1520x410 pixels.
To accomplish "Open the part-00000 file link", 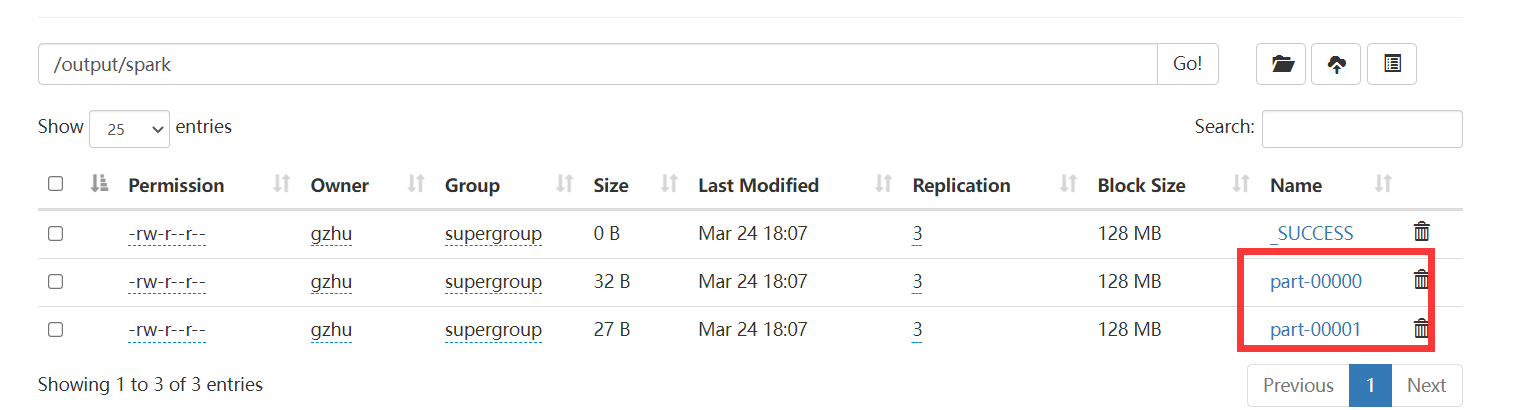I will point(1316,282).
